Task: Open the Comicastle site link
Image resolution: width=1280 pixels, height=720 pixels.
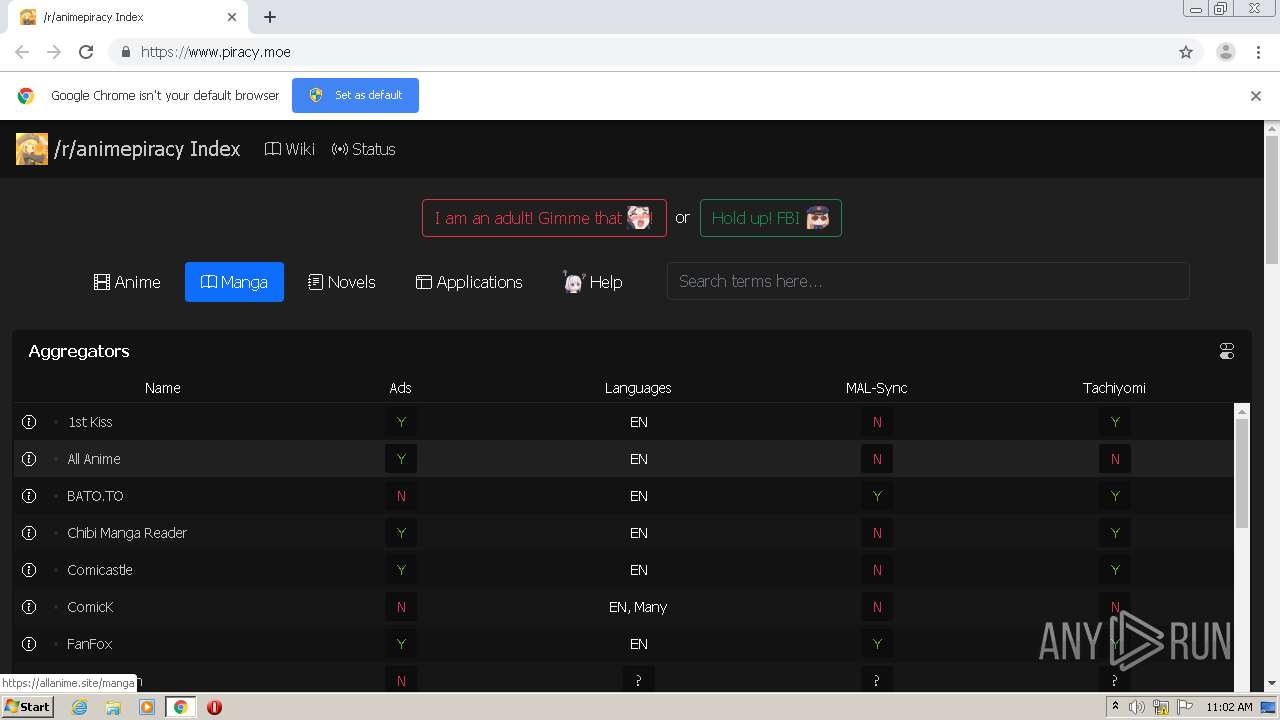Action: [x=100, y=570]
